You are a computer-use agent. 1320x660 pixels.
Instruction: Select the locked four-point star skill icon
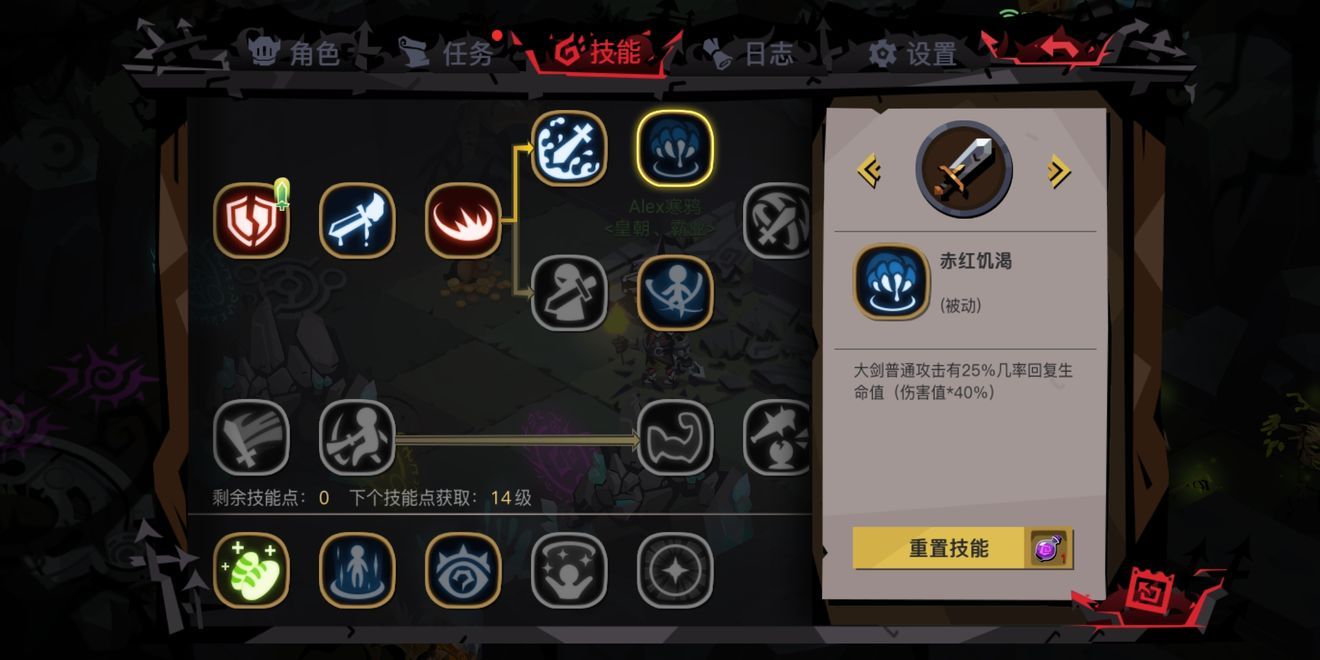point(675,571)
